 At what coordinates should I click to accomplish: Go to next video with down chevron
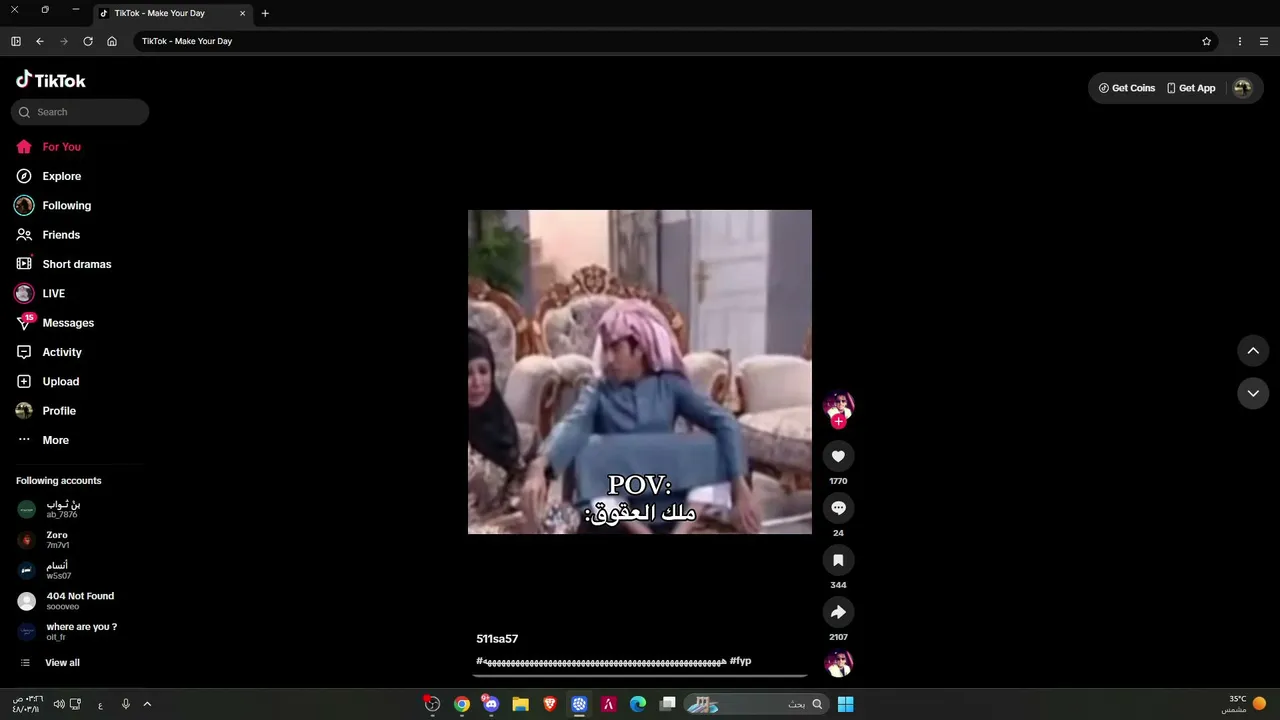coord(1253,394)
